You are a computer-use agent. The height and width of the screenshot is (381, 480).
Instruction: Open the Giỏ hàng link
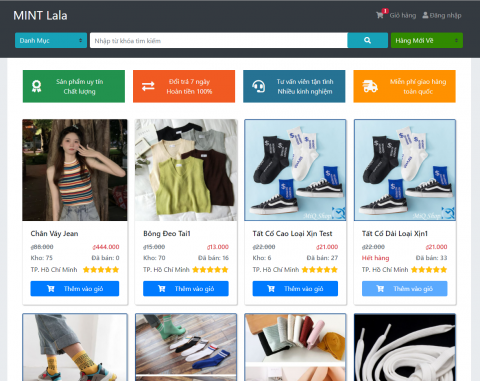click(403, 15)
